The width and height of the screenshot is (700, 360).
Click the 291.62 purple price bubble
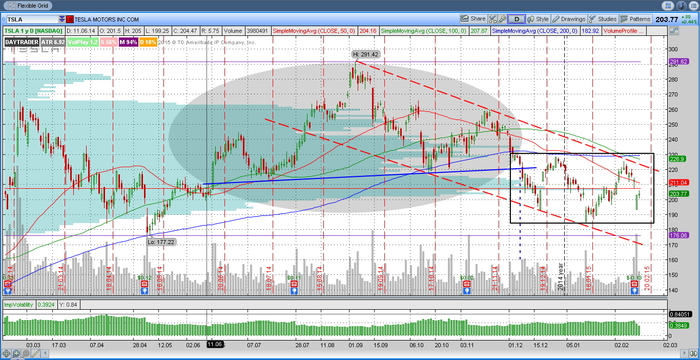678,61
